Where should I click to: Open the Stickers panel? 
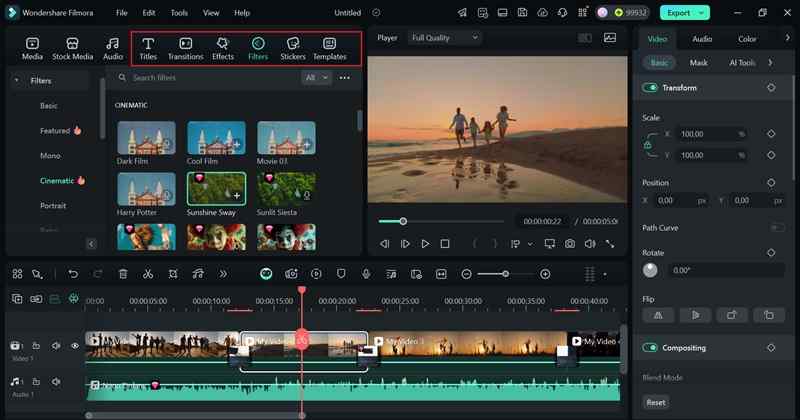293,49
